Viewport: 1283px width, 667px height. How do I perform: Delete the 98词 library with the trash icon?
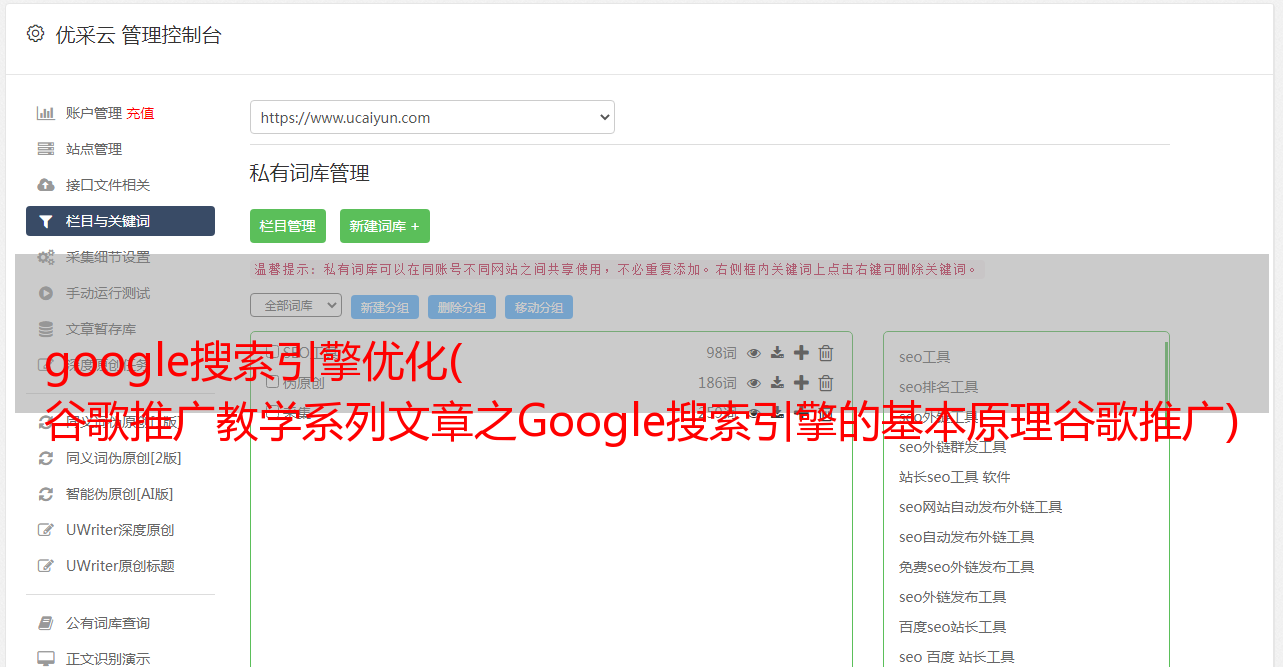click(826, 353)
